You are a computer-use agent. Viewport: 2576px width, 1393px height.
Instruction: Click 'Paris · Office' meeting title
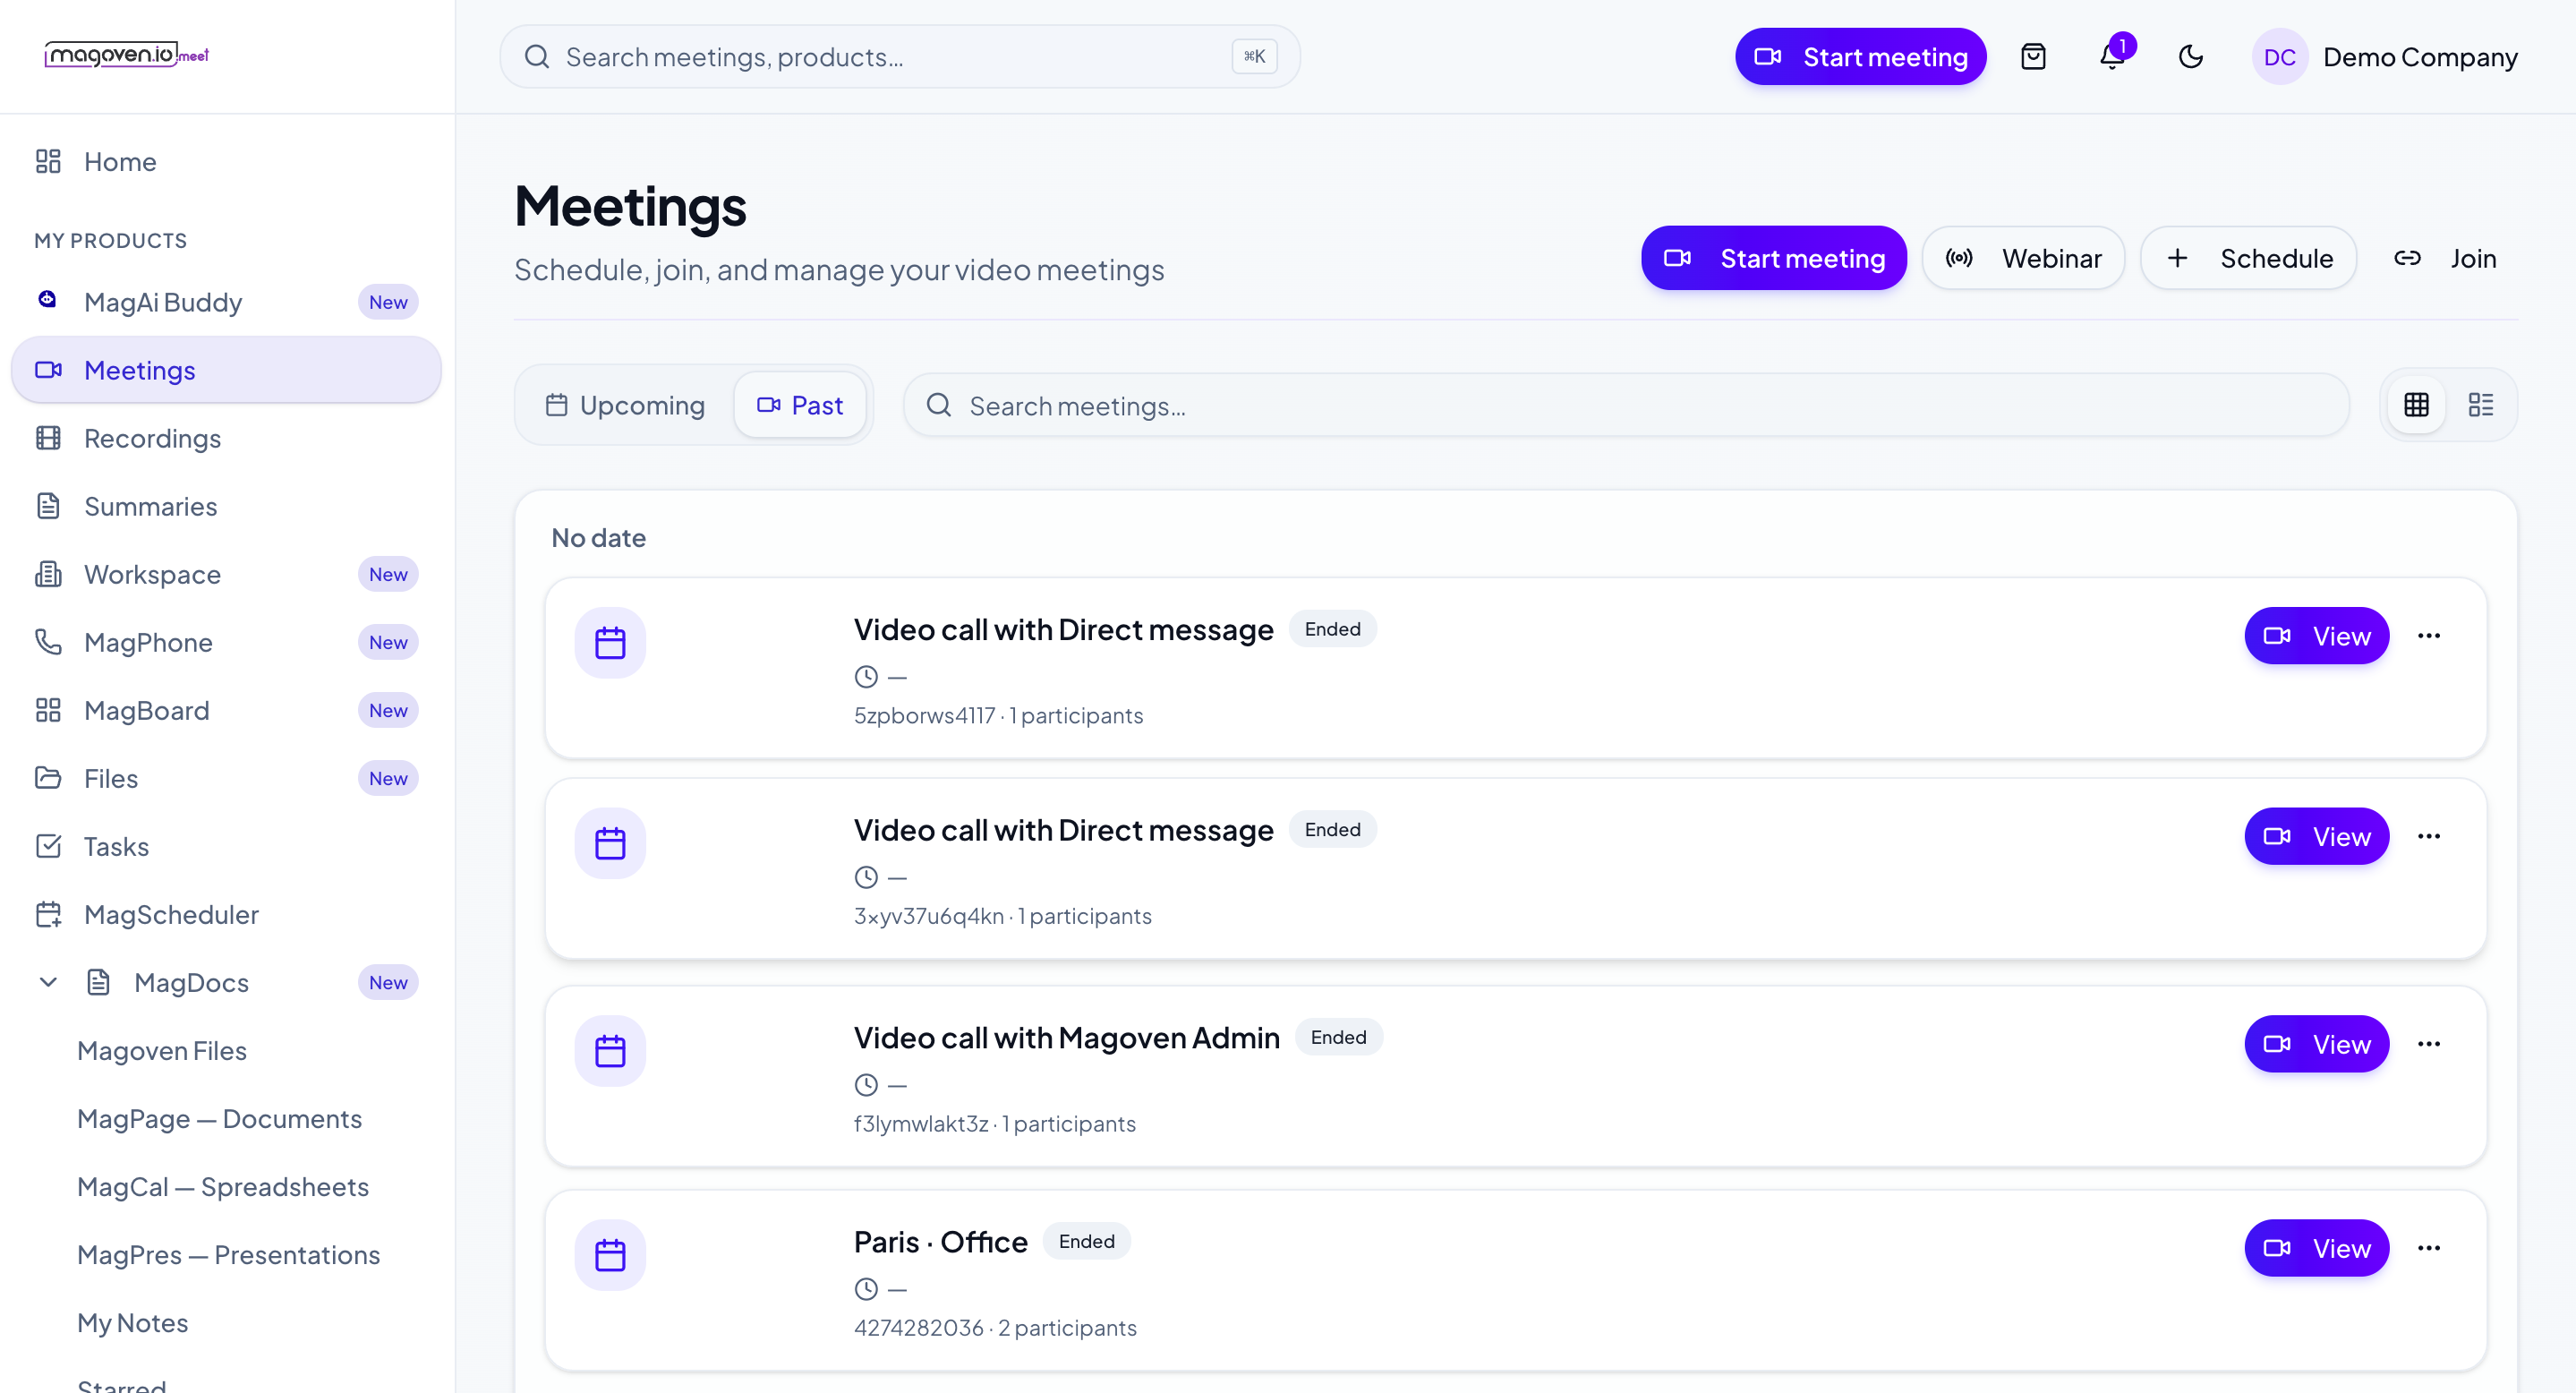point(940,1241)
